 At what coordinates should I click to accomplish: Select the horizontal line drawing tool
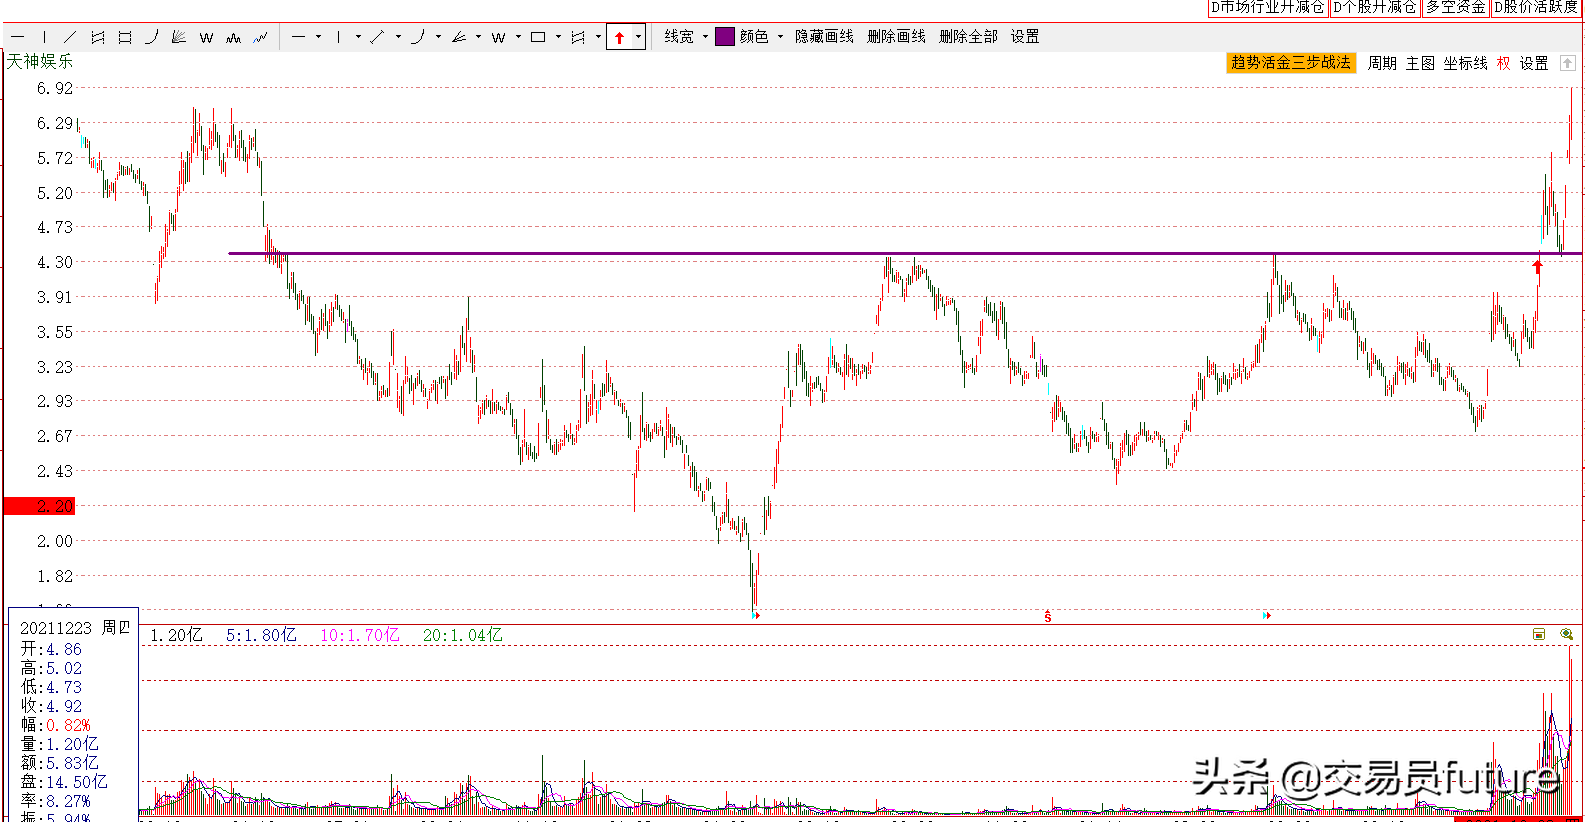pyautogui.click(x=17, y=37)
